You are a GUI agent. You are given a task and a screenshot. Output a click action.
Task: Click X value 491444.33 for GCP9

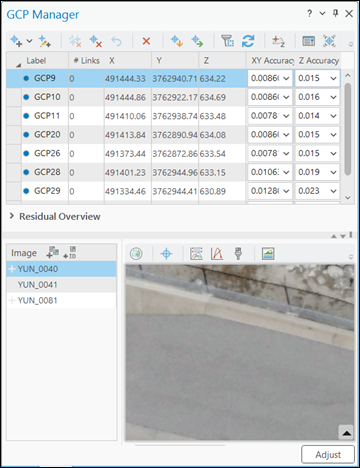[125, 79]
